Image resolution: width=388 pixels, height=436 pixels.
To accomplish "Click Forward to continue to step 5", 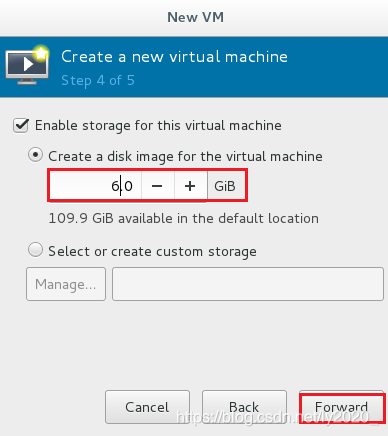I will (341, 407).
